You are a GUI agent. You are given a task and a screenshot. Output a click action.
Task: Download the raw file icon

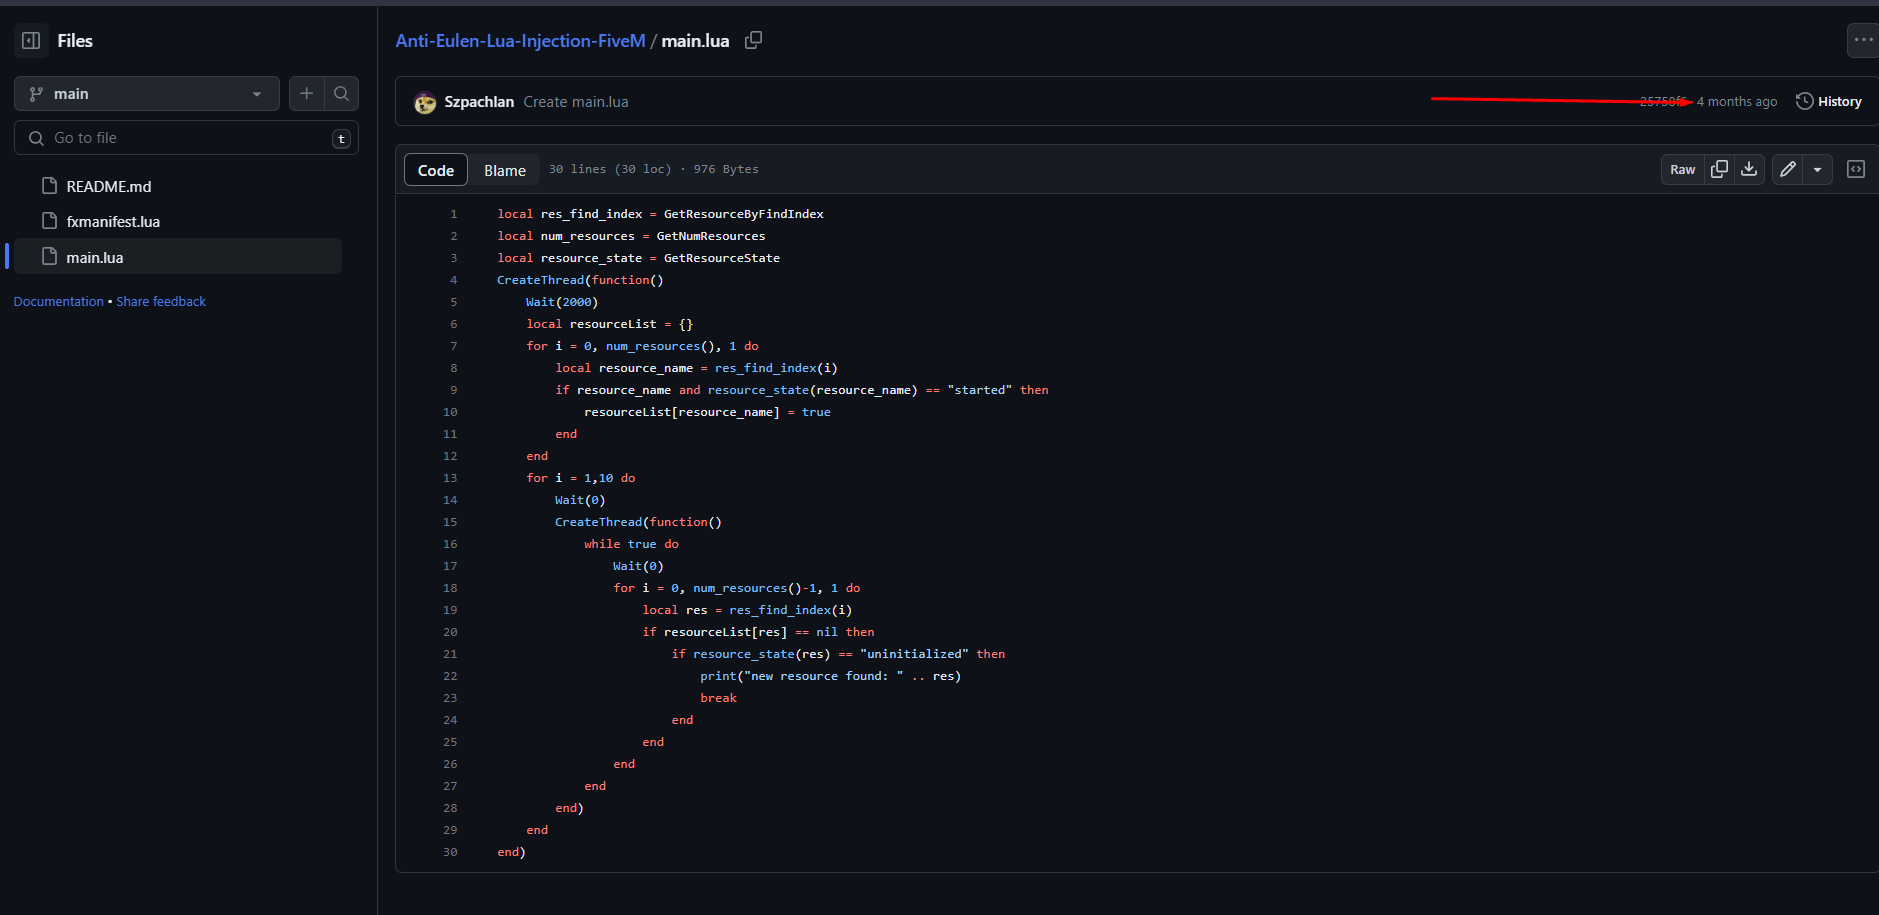pos(1749,170)
